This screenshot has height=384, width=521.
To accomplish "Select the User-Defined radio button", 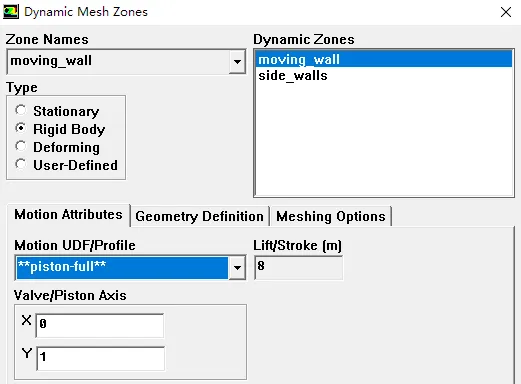I will (20, 164).
